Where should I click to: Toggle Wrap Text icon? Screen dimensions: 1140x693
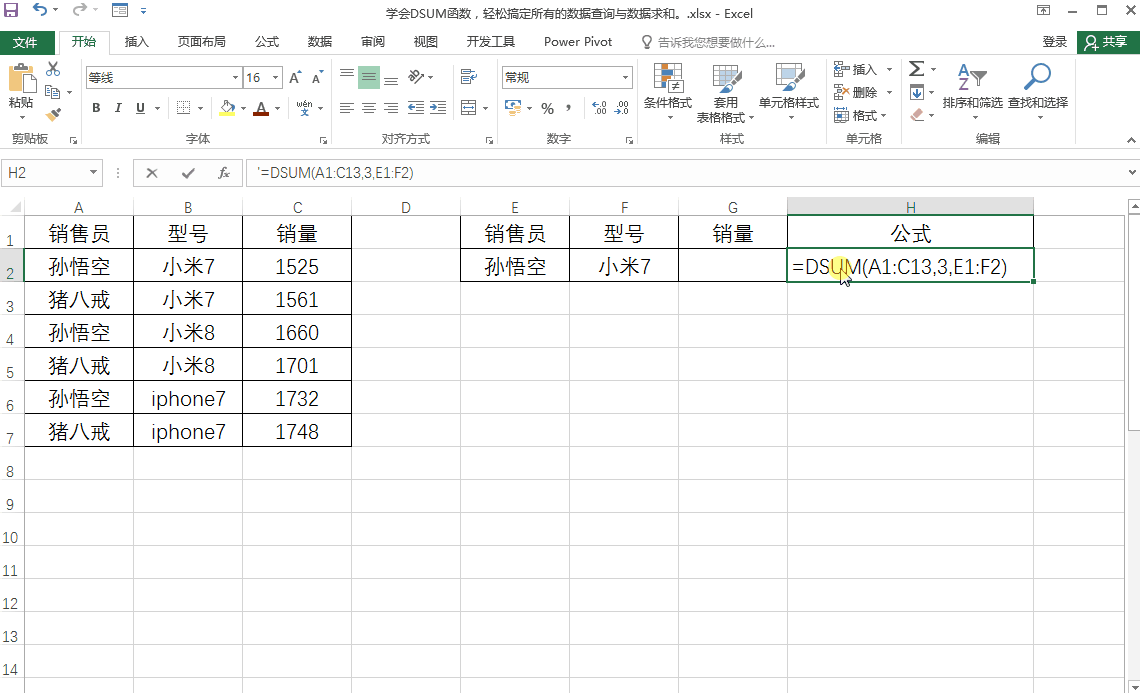[469, 77]
